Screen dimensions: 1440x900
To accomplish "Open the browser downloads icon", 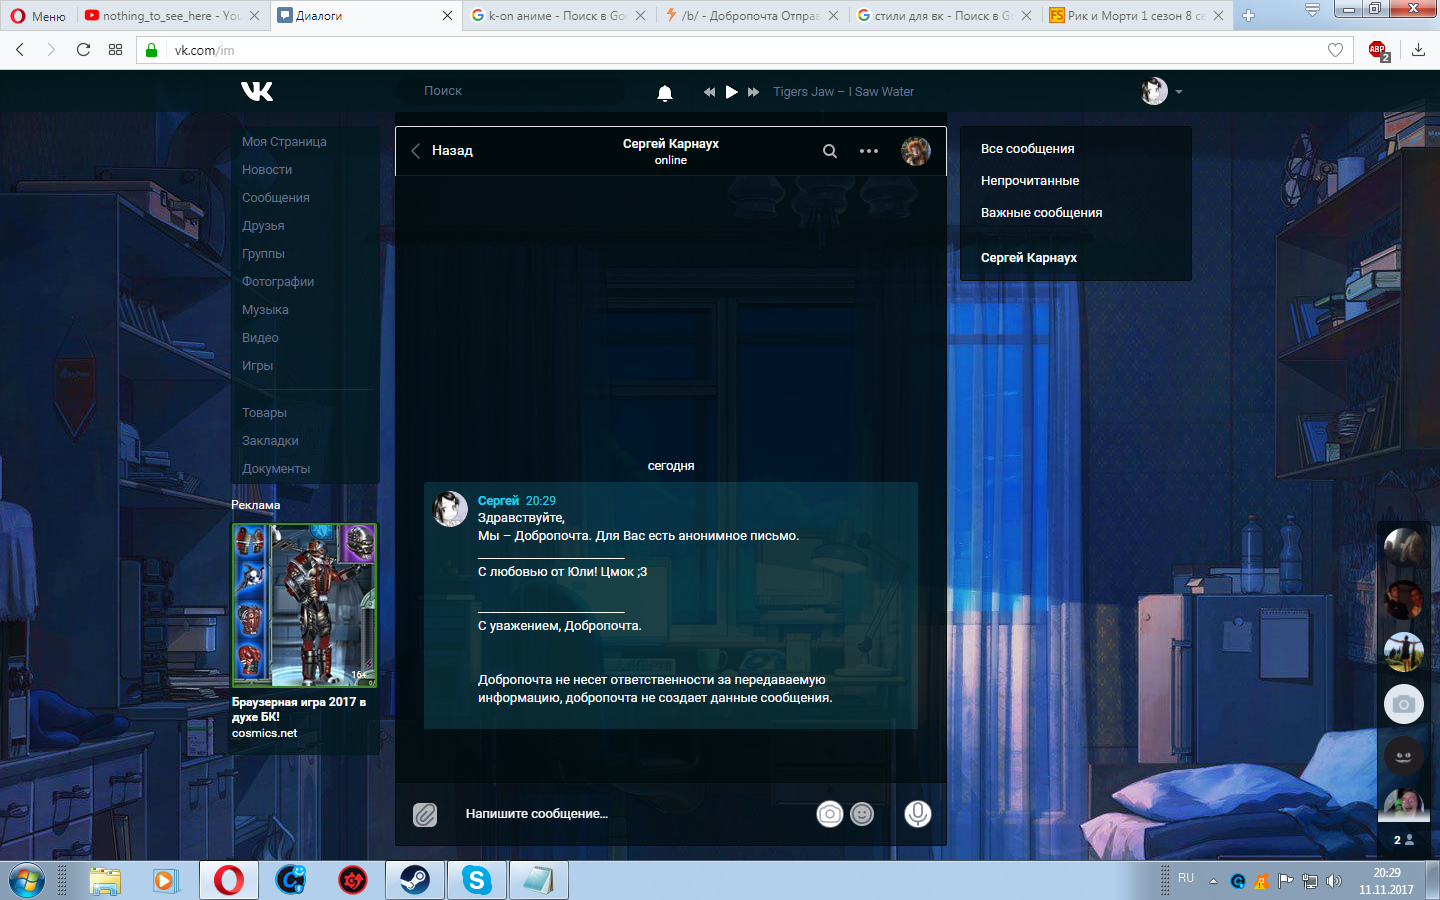I will coord(1418,50).
